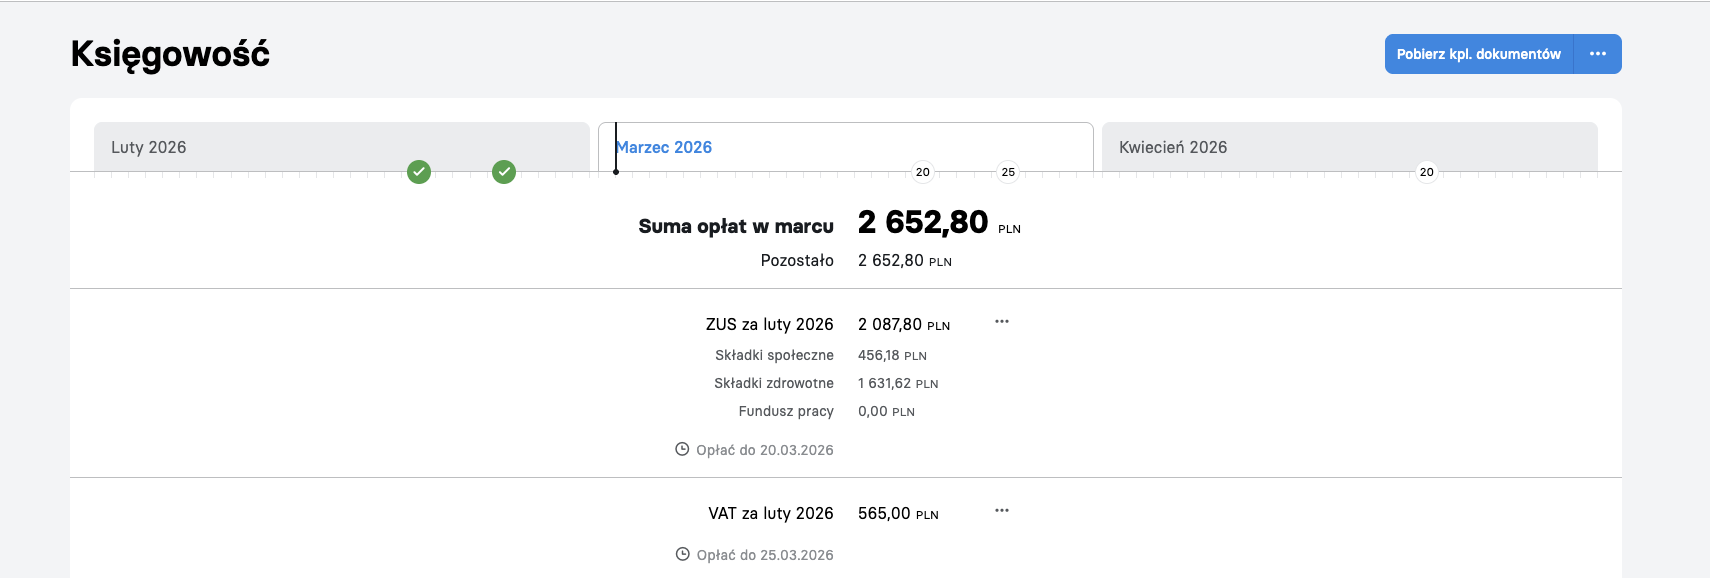The width and height of the screenshot is (1710, 578).
Task: Click the Składki zdrowotne label
Action: (x=774, y=383)
